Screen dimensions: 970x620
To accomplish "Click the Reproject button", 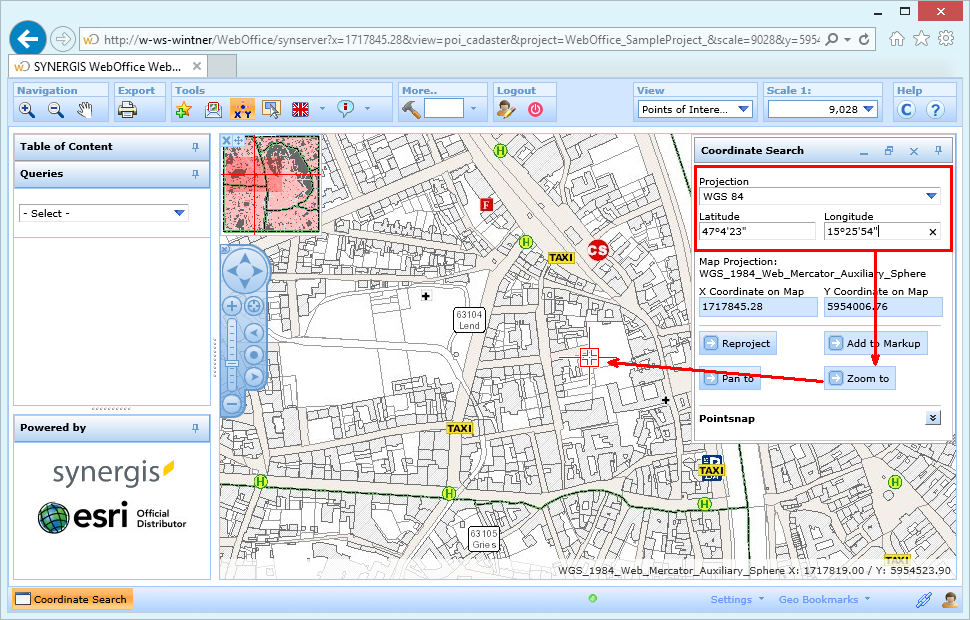I will point(738,343).
